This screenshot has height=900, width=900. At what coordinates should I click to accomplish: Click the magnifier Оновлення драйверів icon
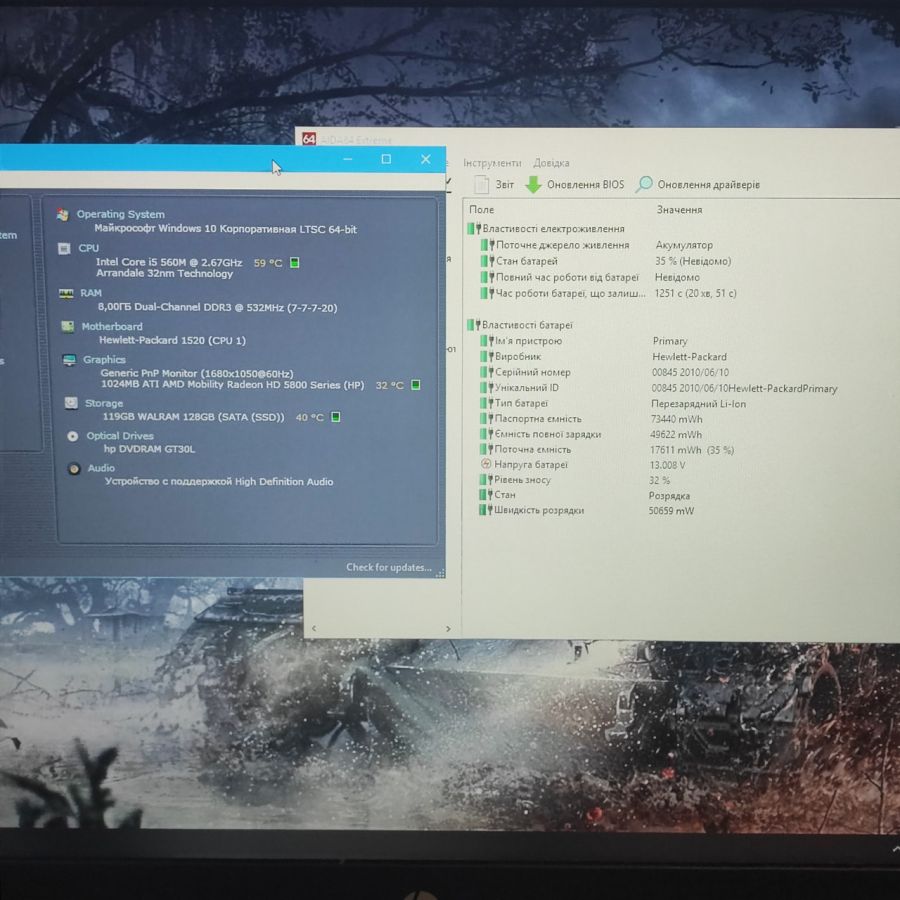tap(644, 184)
